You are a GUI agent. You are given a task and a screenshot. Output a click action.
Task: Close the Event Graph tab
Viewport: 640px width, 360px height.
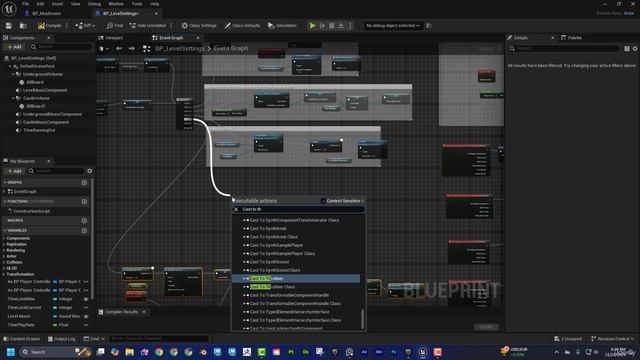tap(198, 38)
